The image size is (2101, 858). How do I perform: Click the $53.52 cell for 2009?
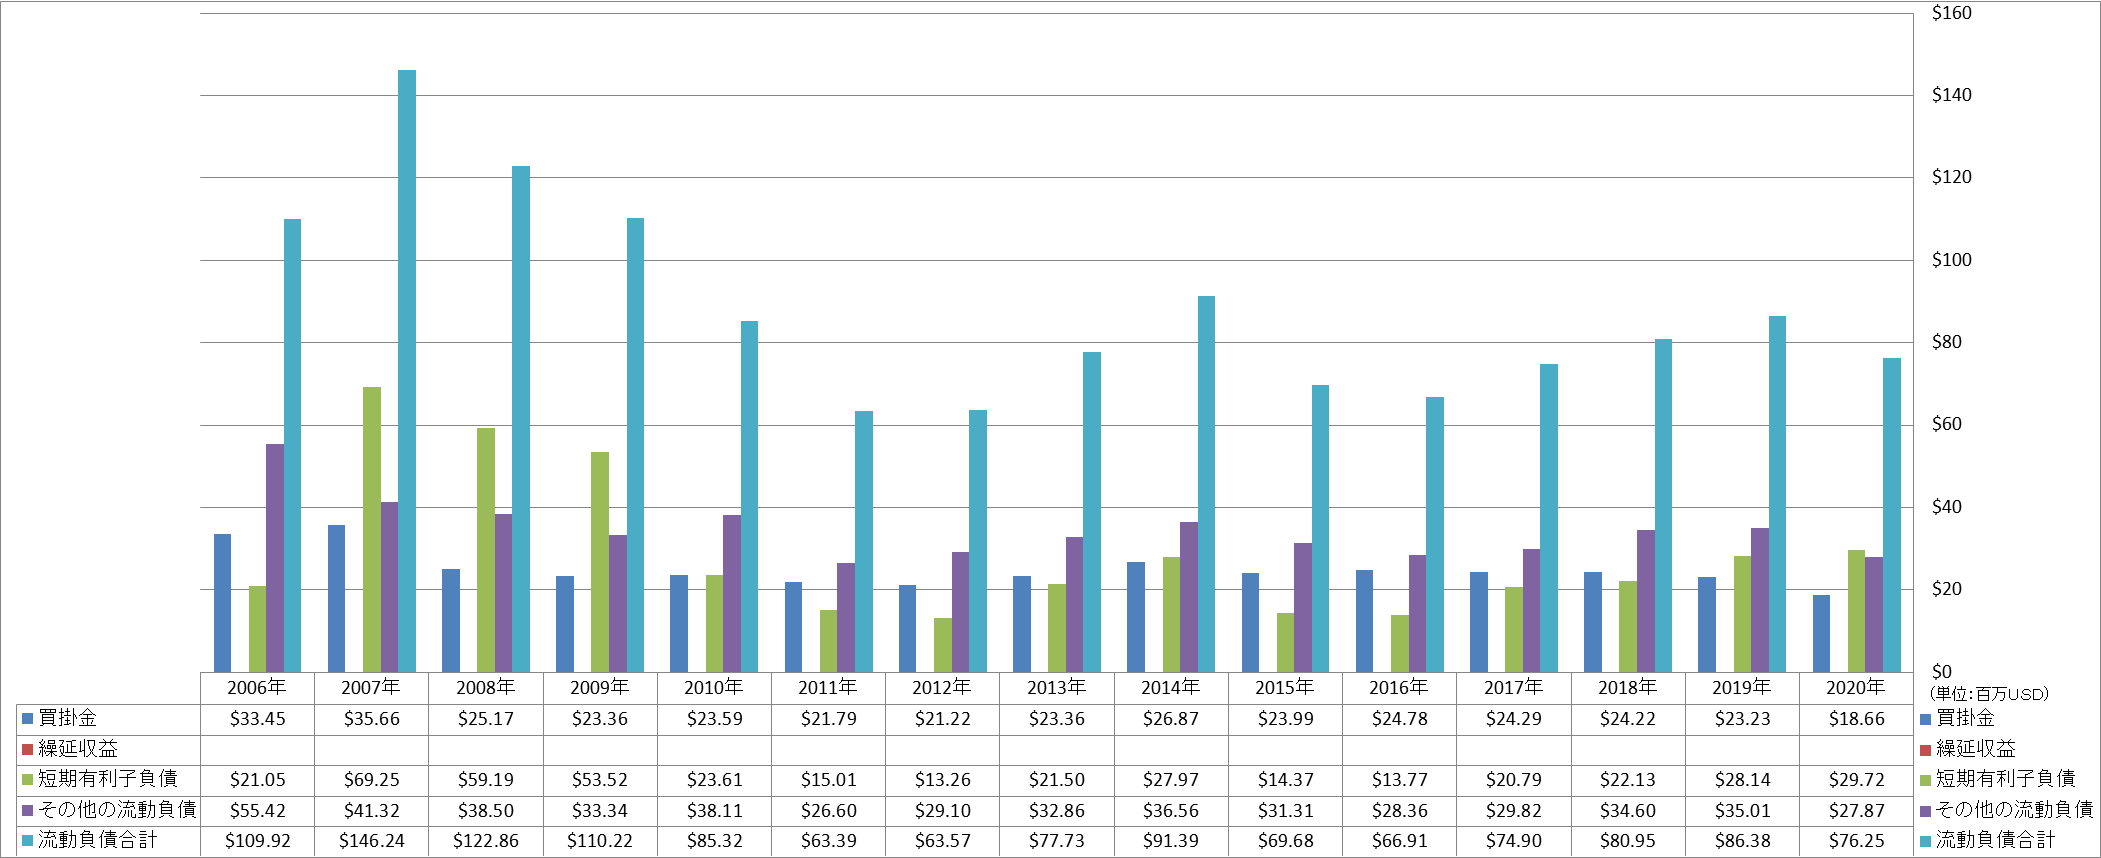click(x=600, y=779)
